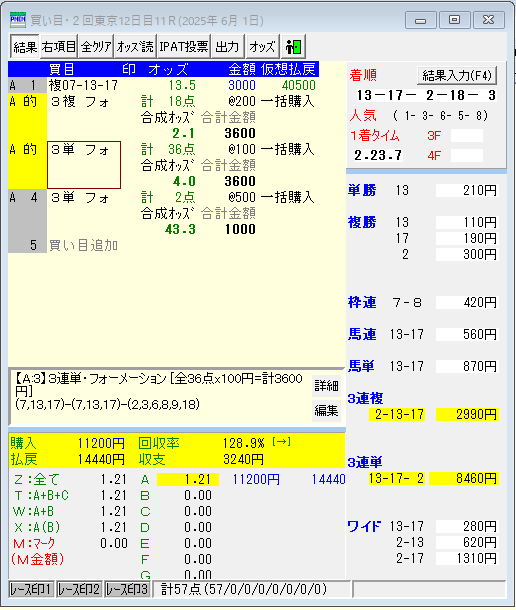Click the T:A+B+C summary row
516x610 pixels.
[70, 495]
